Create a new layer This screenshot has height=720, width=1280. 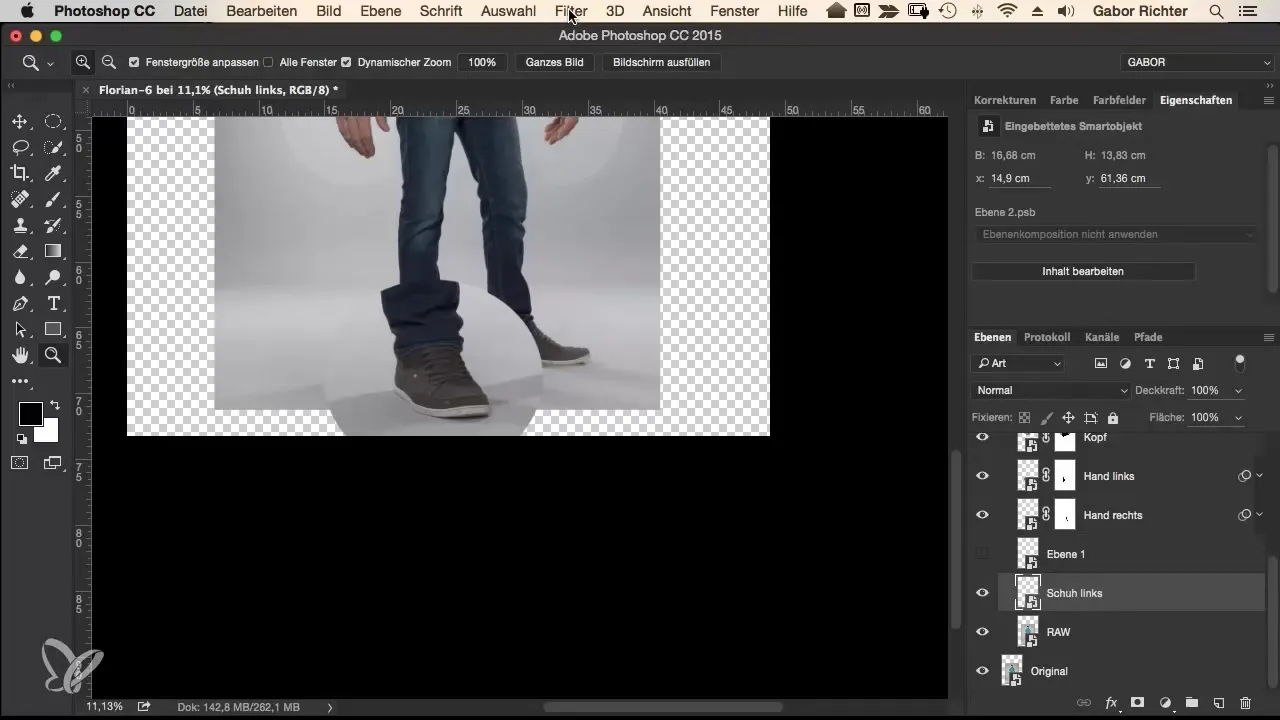click(1219, 703)
